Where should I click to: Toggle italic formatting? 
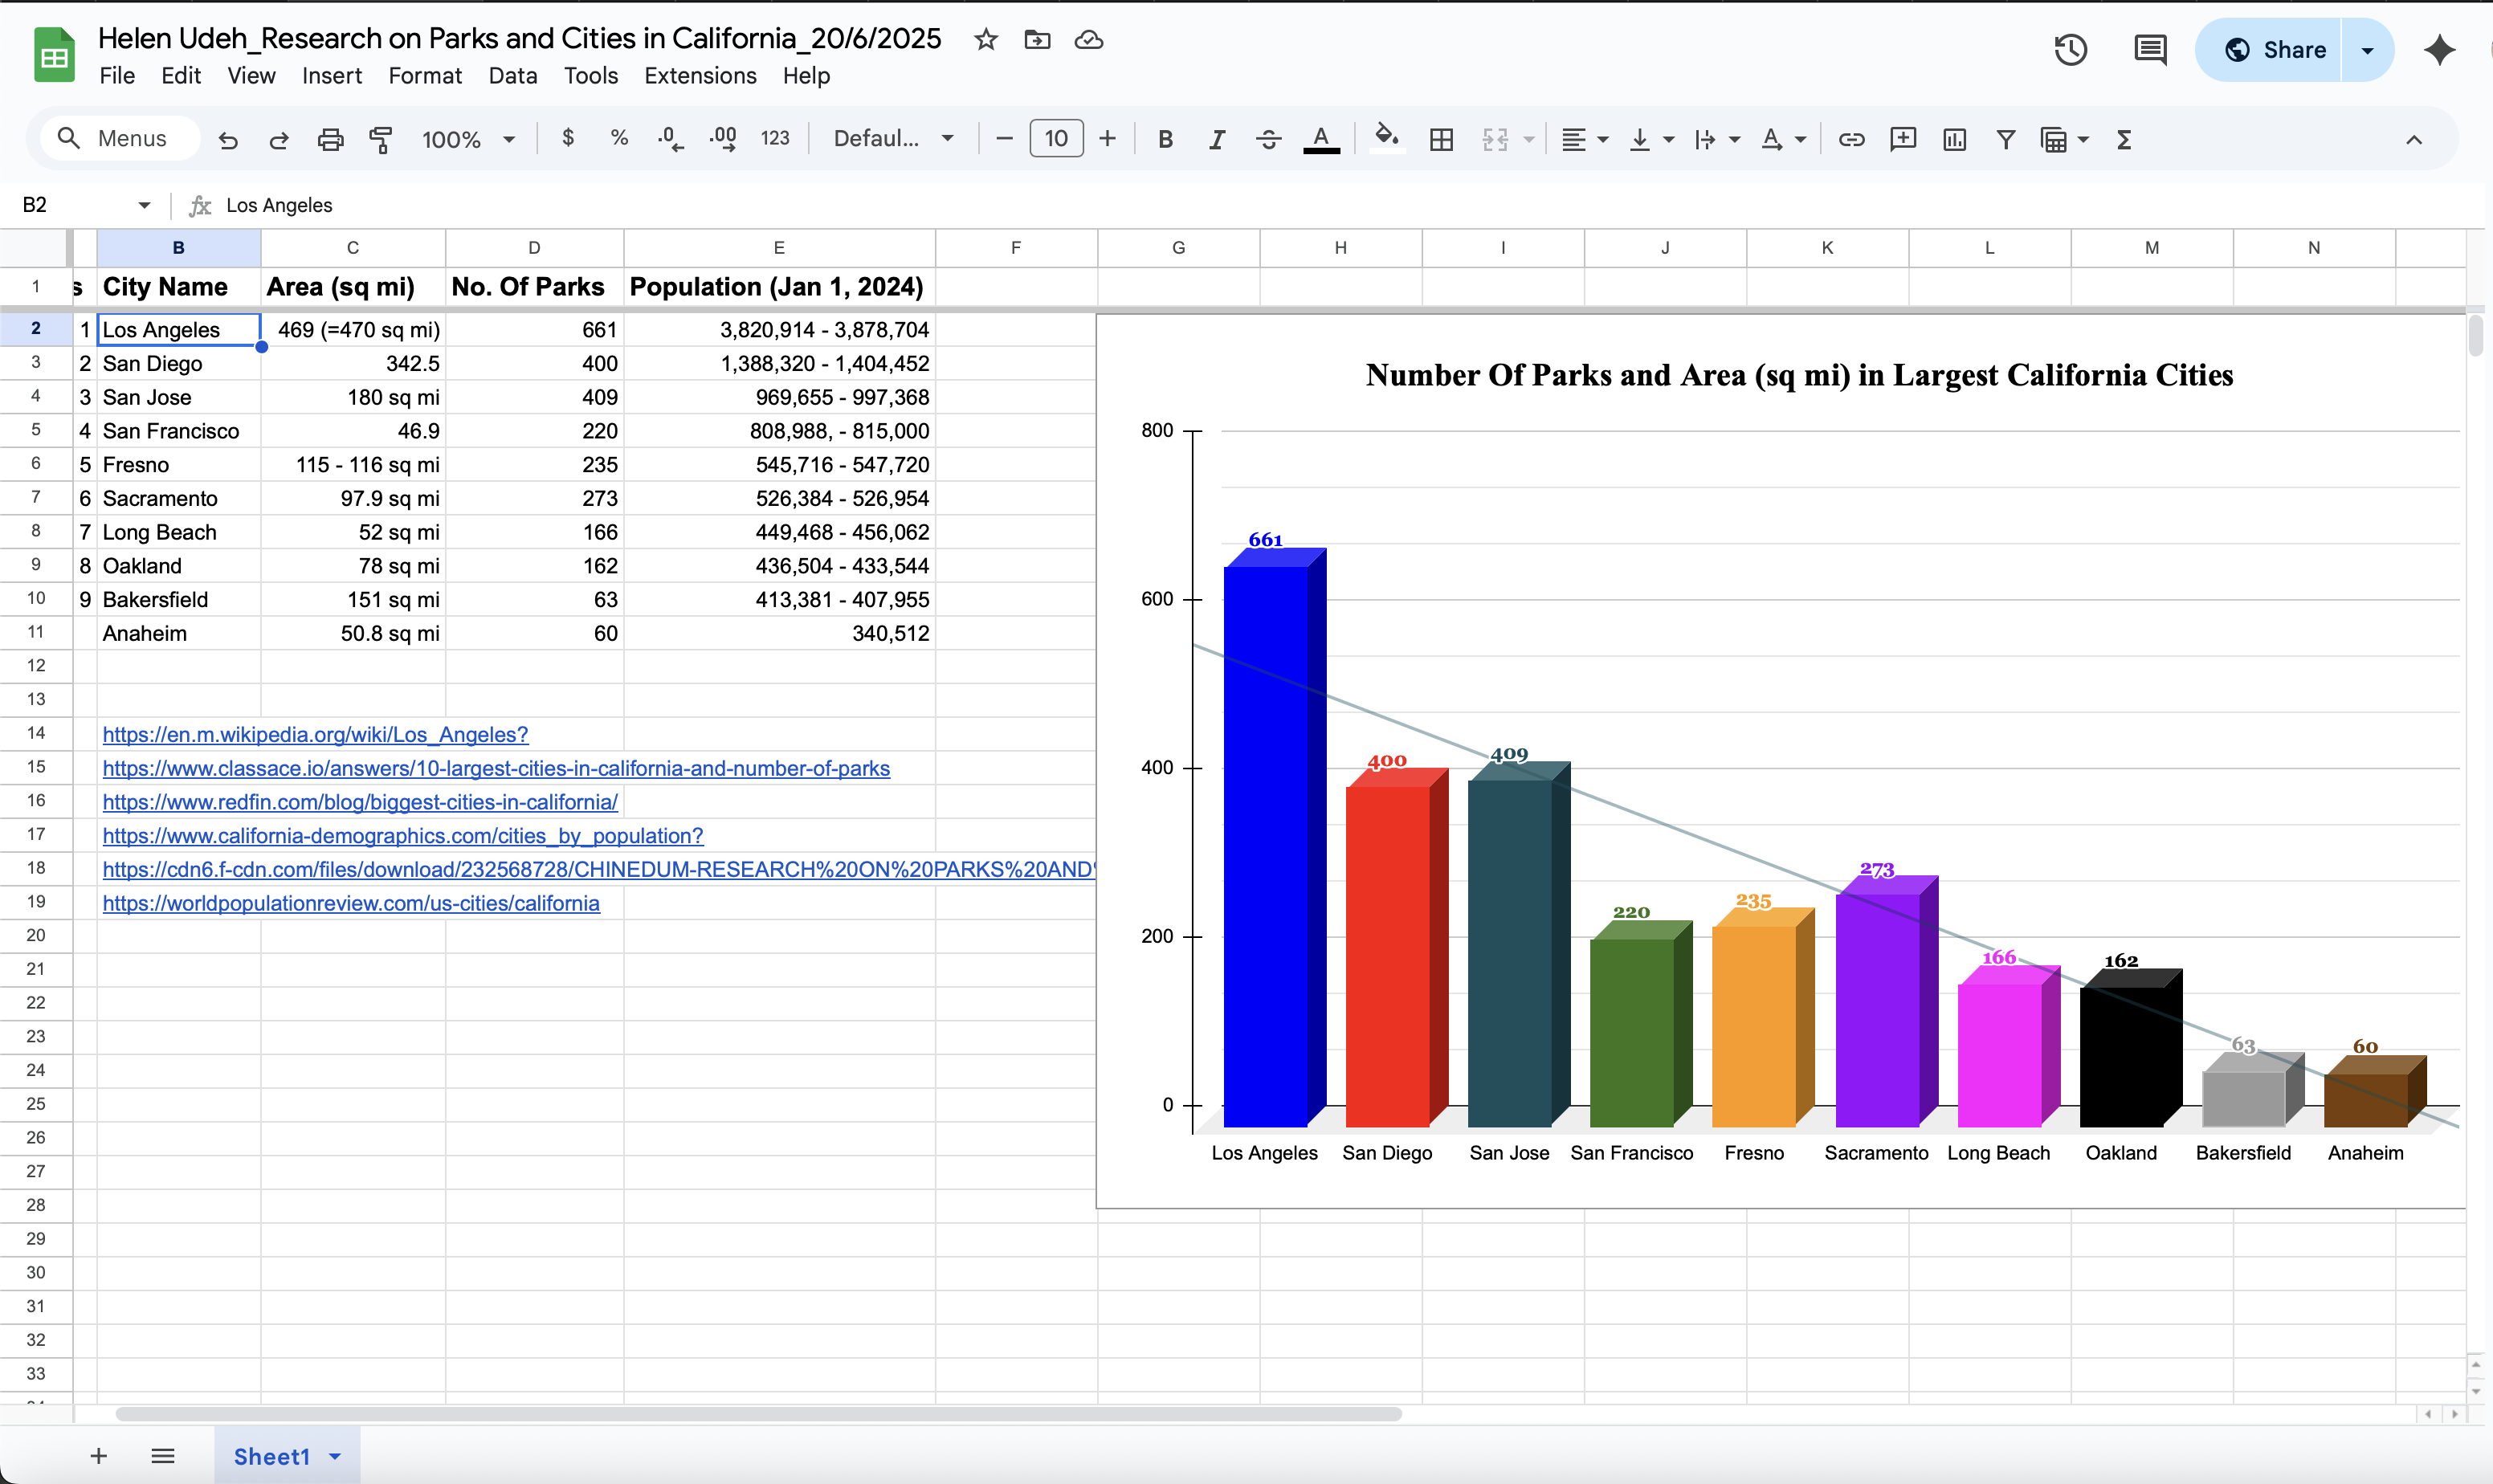[1216, 139]
